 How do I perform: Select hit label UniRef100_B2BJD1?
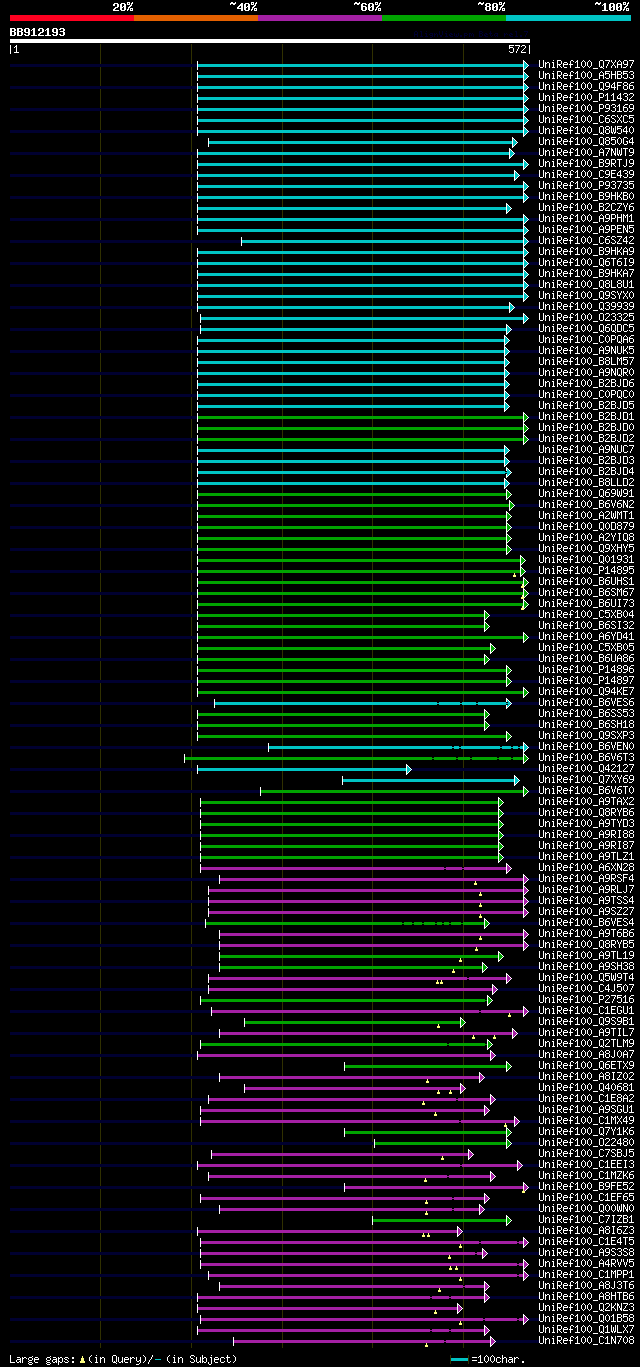click(586, 416)
